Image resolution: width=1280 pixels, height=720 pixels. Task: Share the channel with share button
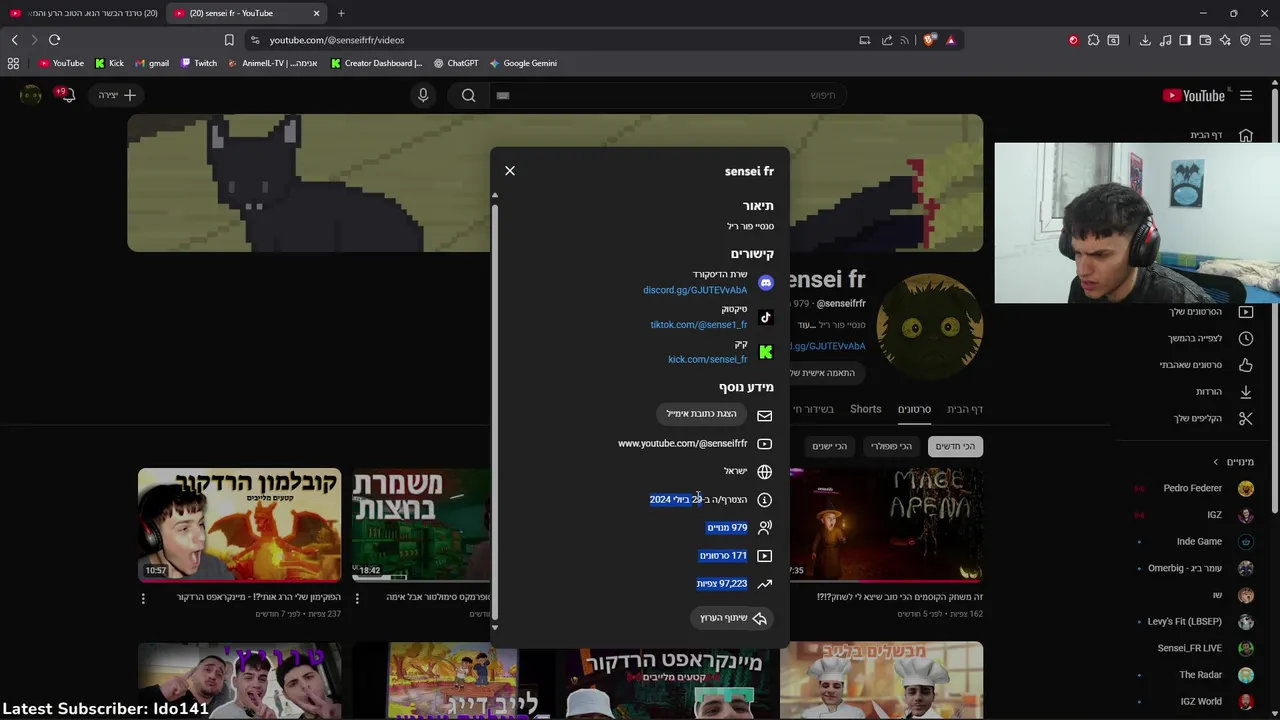tap(733, 618)
